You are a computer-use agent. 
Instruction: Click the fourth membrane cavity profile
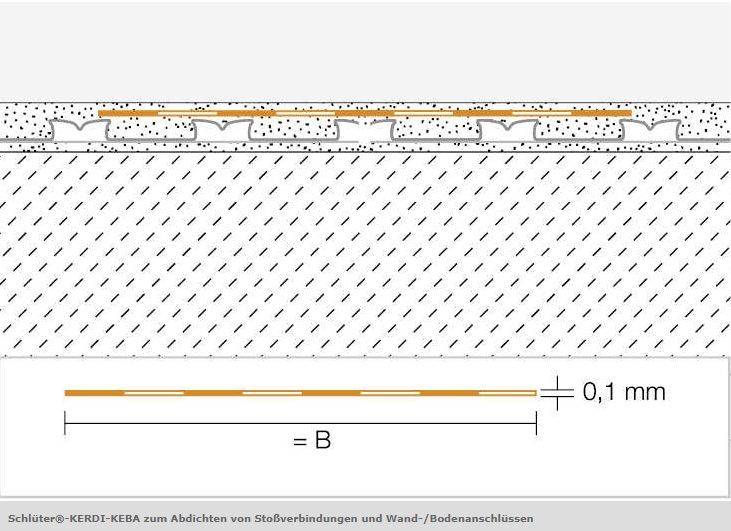(507, 130)
